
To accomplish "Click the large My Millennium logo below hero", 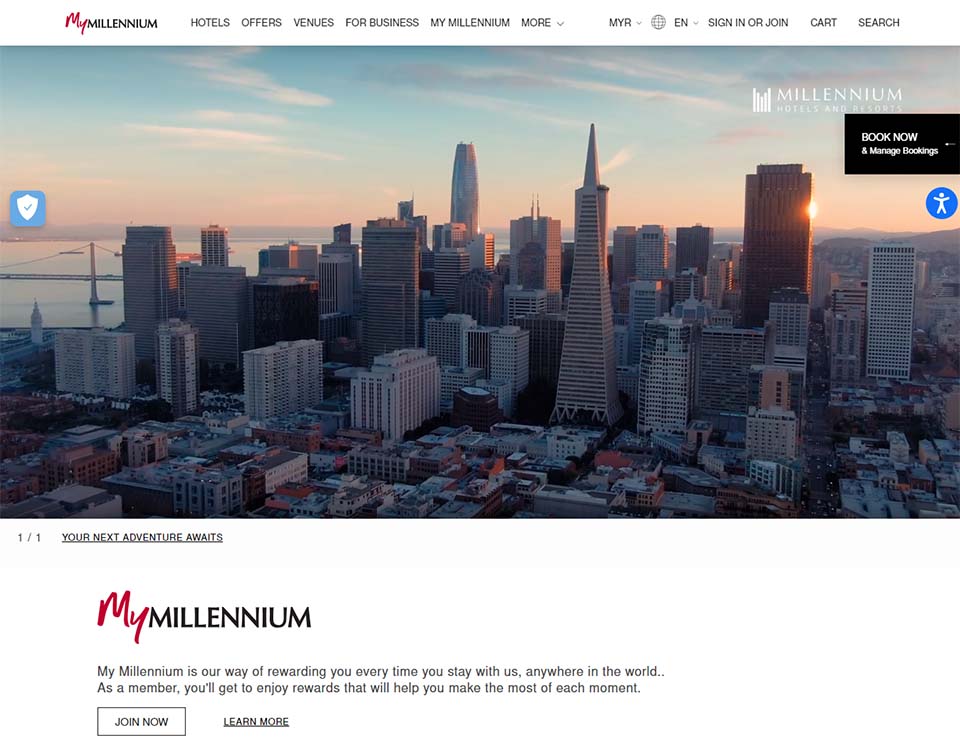I will tap(204, 617).
